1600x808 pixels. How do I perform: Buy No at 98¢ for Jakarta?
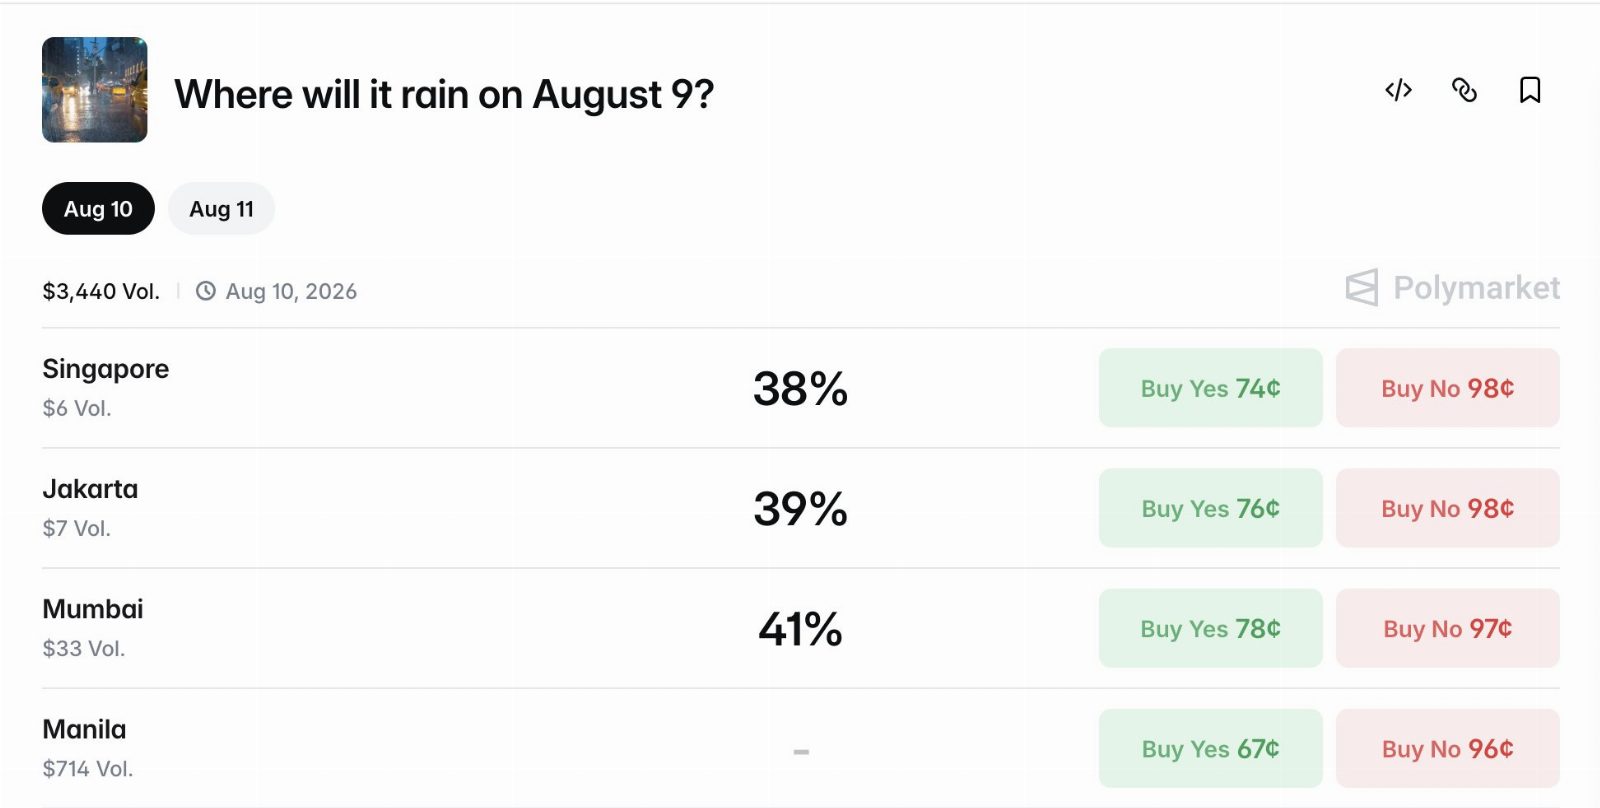point(1447,508)
